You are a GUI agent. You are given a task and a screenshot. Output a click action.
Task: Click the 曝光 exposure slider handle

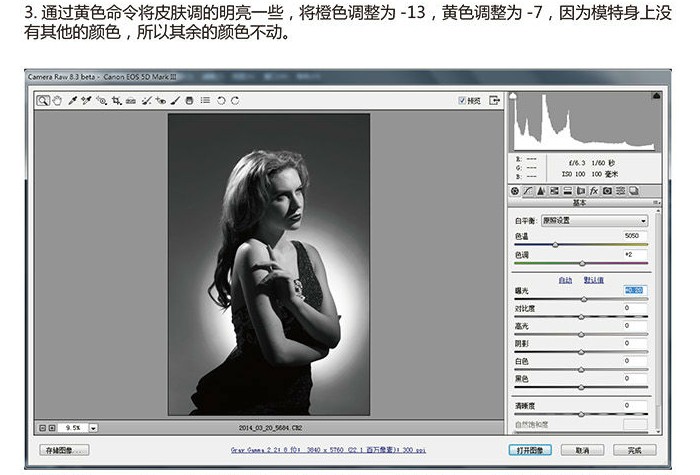(x=583, y=300)
